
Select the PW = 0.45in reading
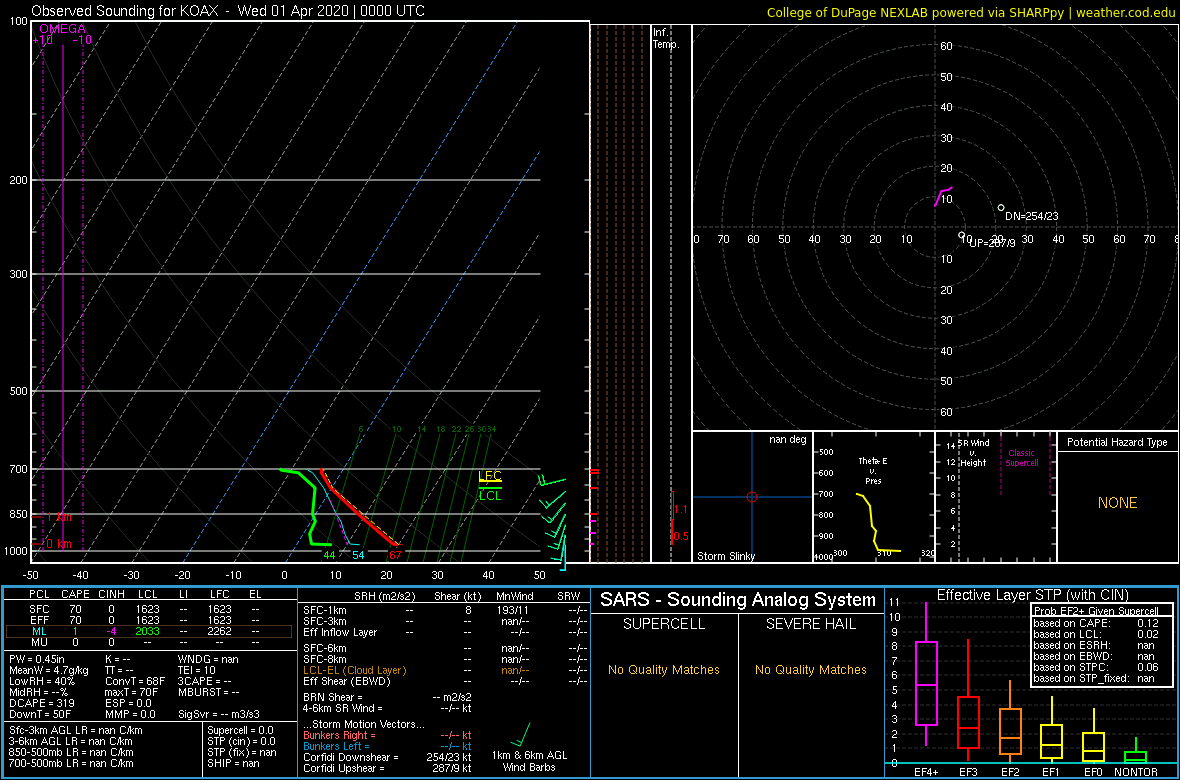point(38,660)
